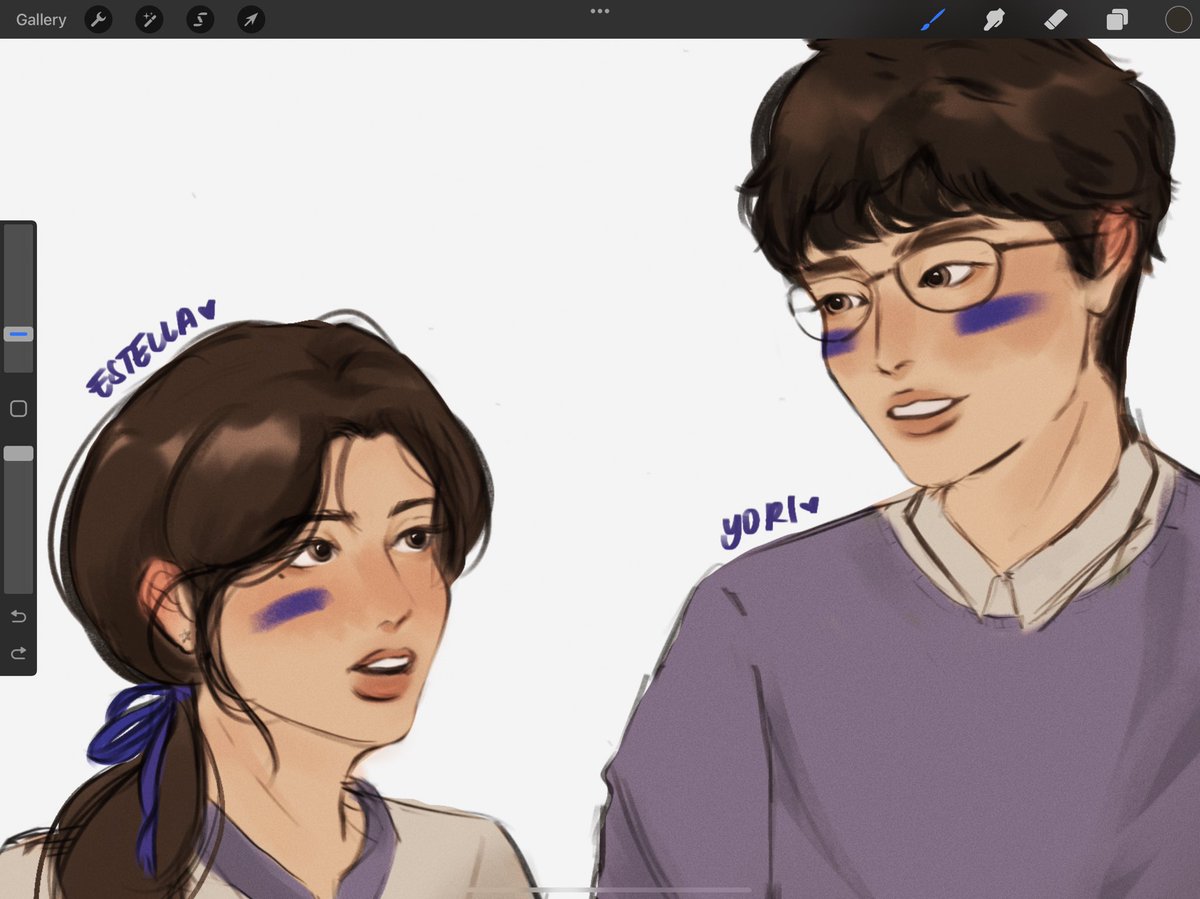Viewport: 1200px width, 899px height.
Task: Undo the last stroke
Action: (18, 616)
